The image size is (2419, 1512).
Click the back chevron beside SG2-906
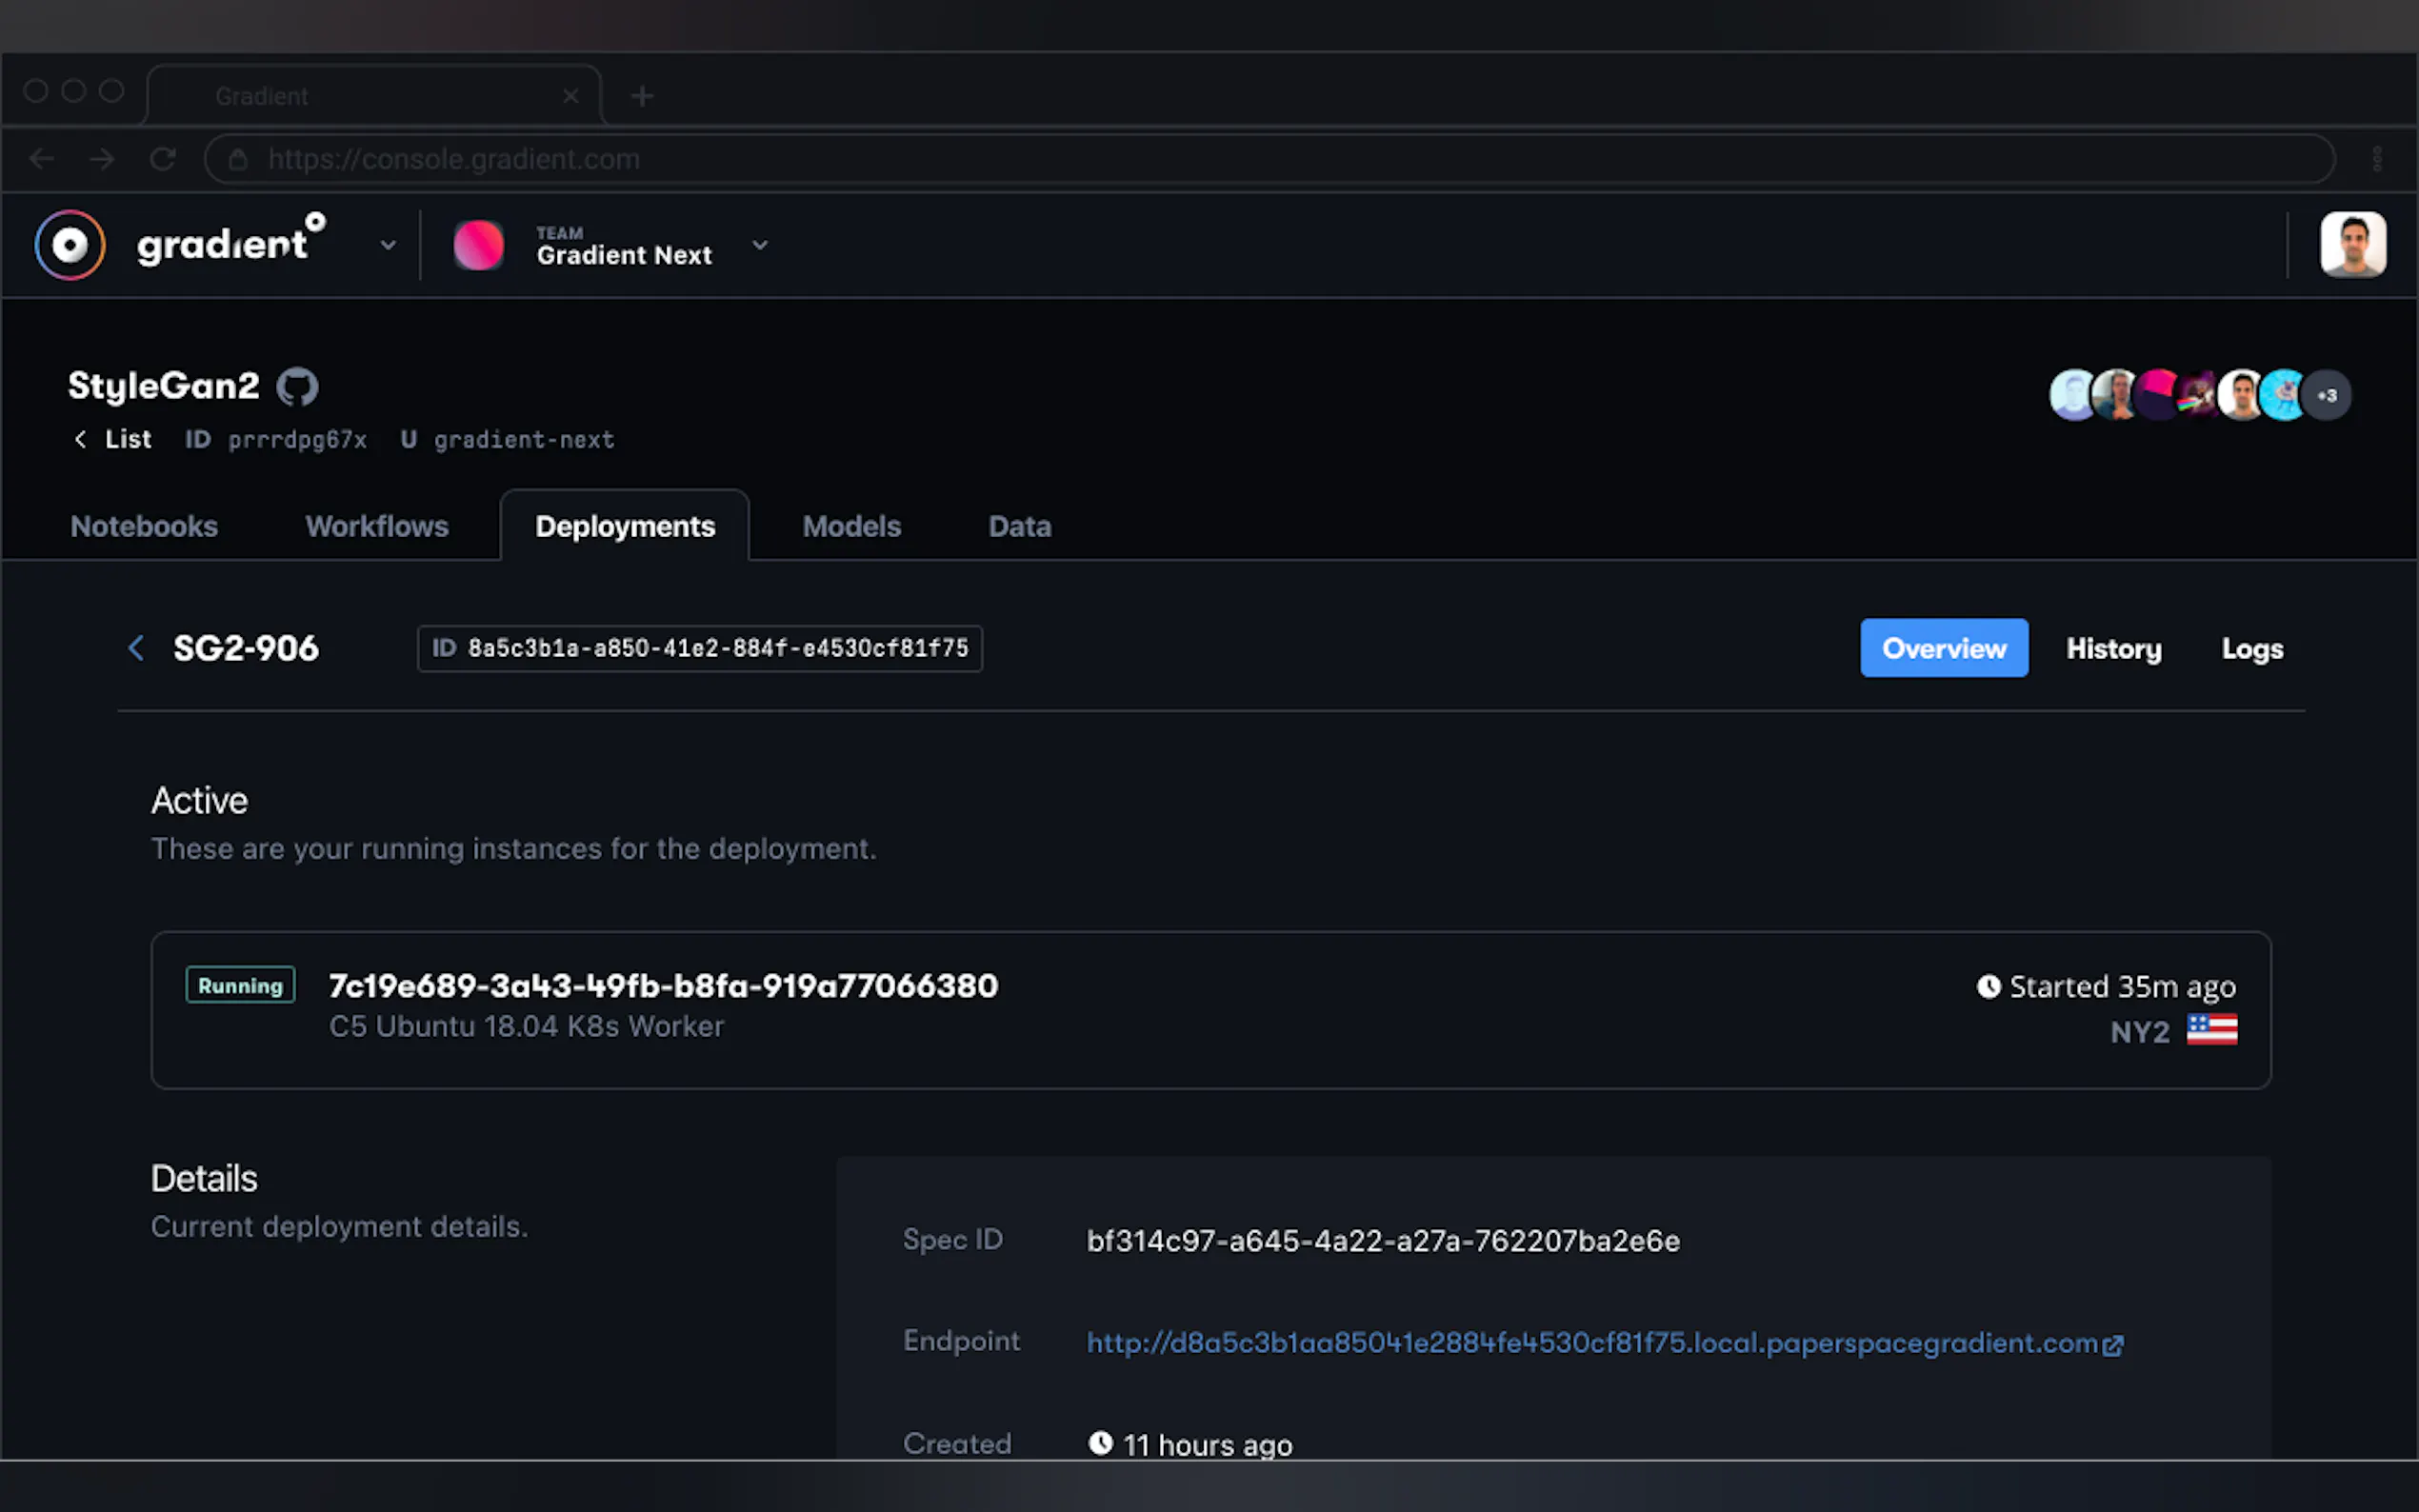pos(137,648)
